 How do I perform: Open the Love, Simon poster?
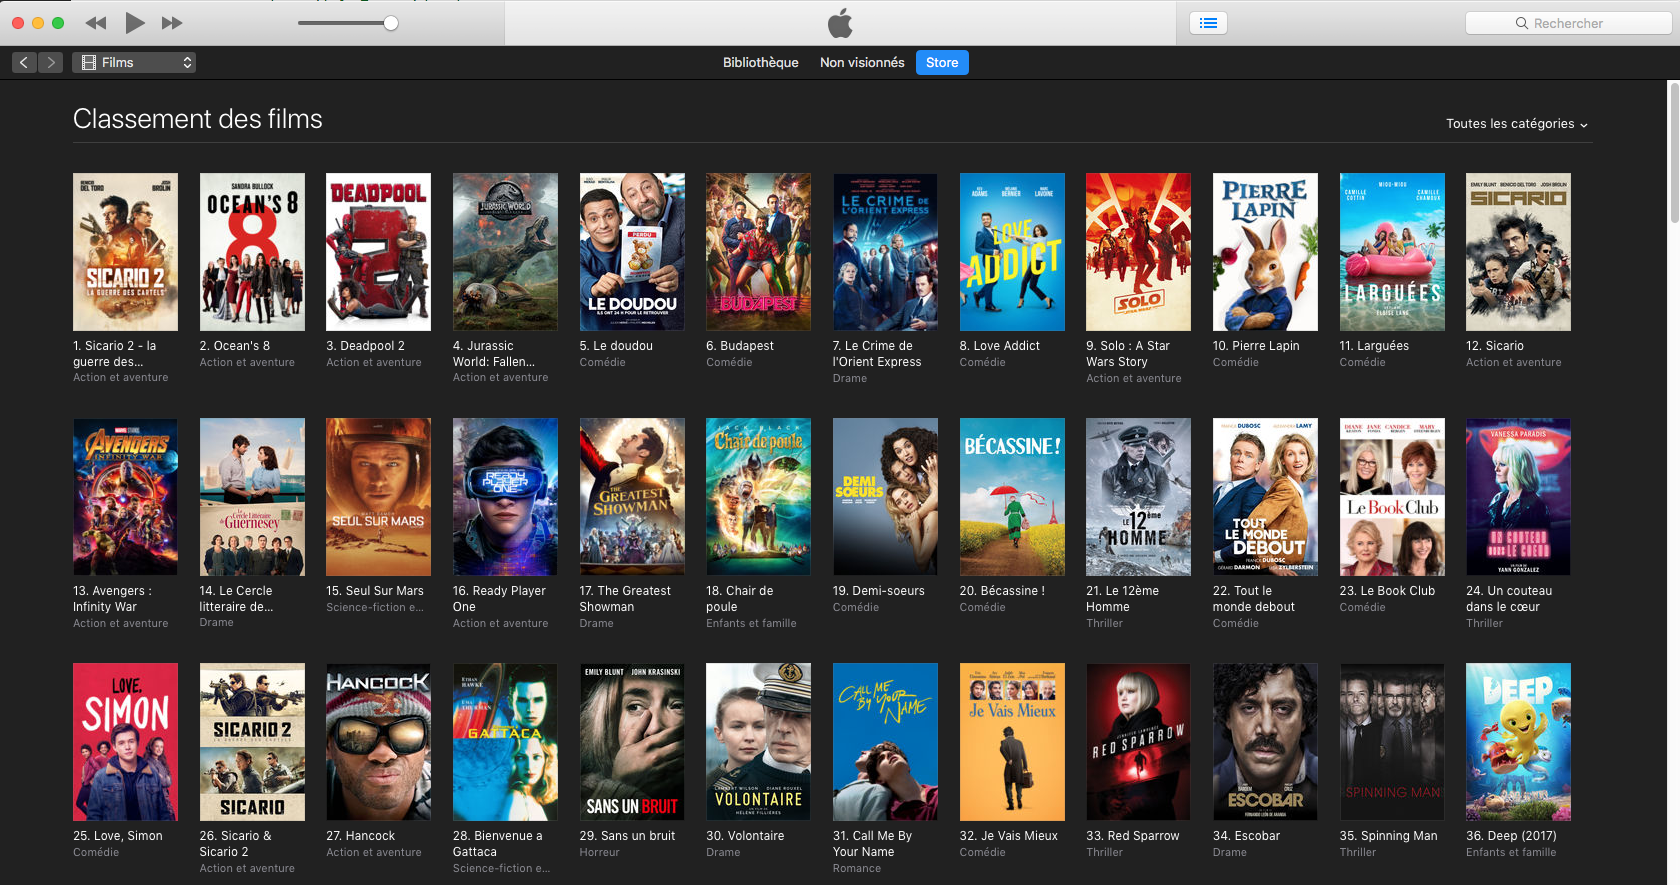coord(125,742)
